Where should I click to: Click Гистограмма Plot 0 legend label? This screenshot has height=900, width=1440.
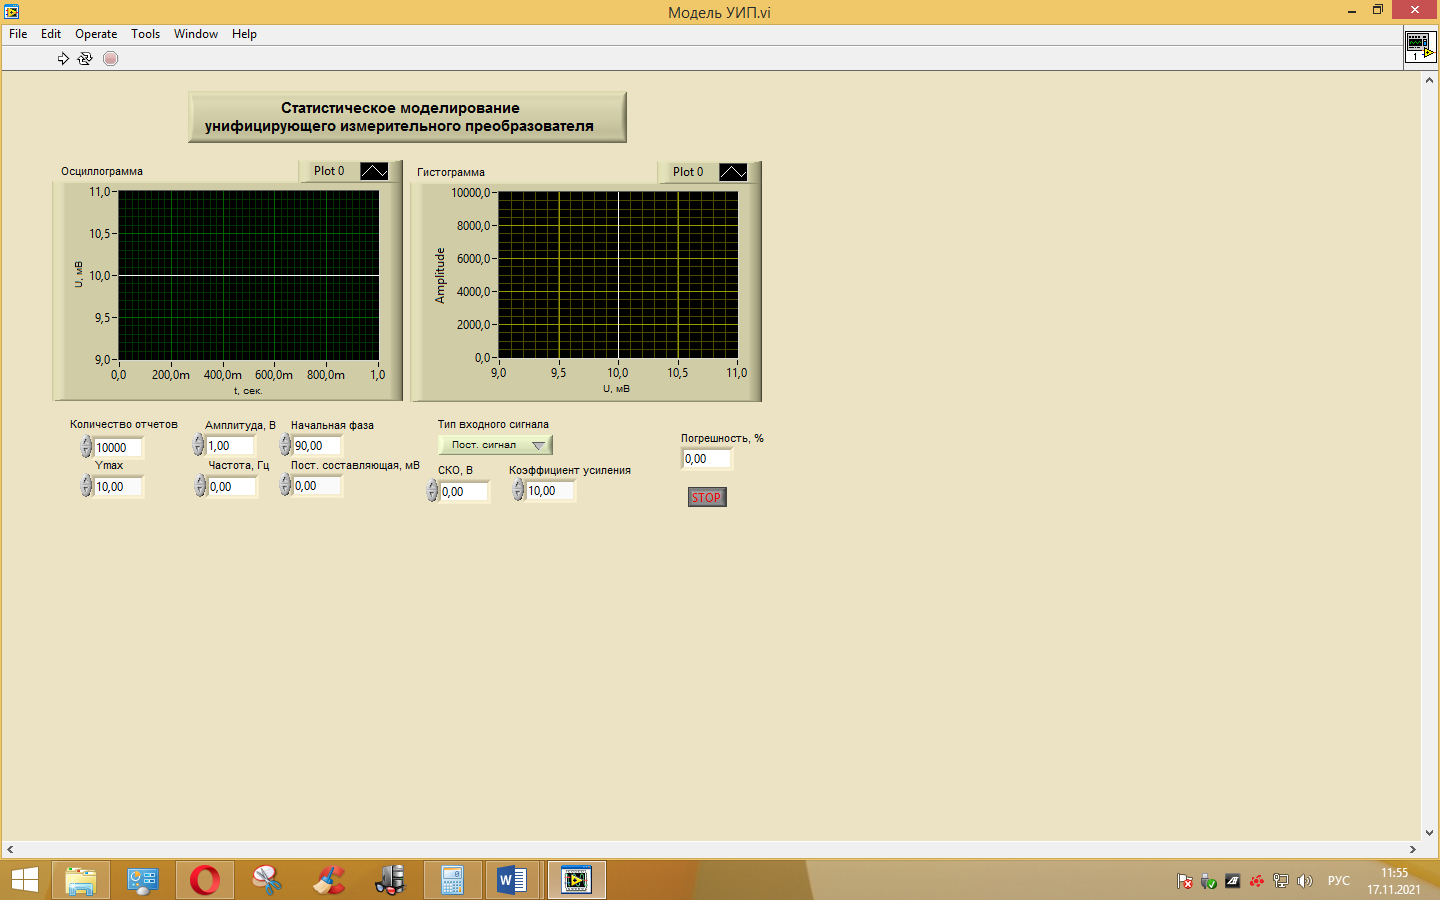688,172
